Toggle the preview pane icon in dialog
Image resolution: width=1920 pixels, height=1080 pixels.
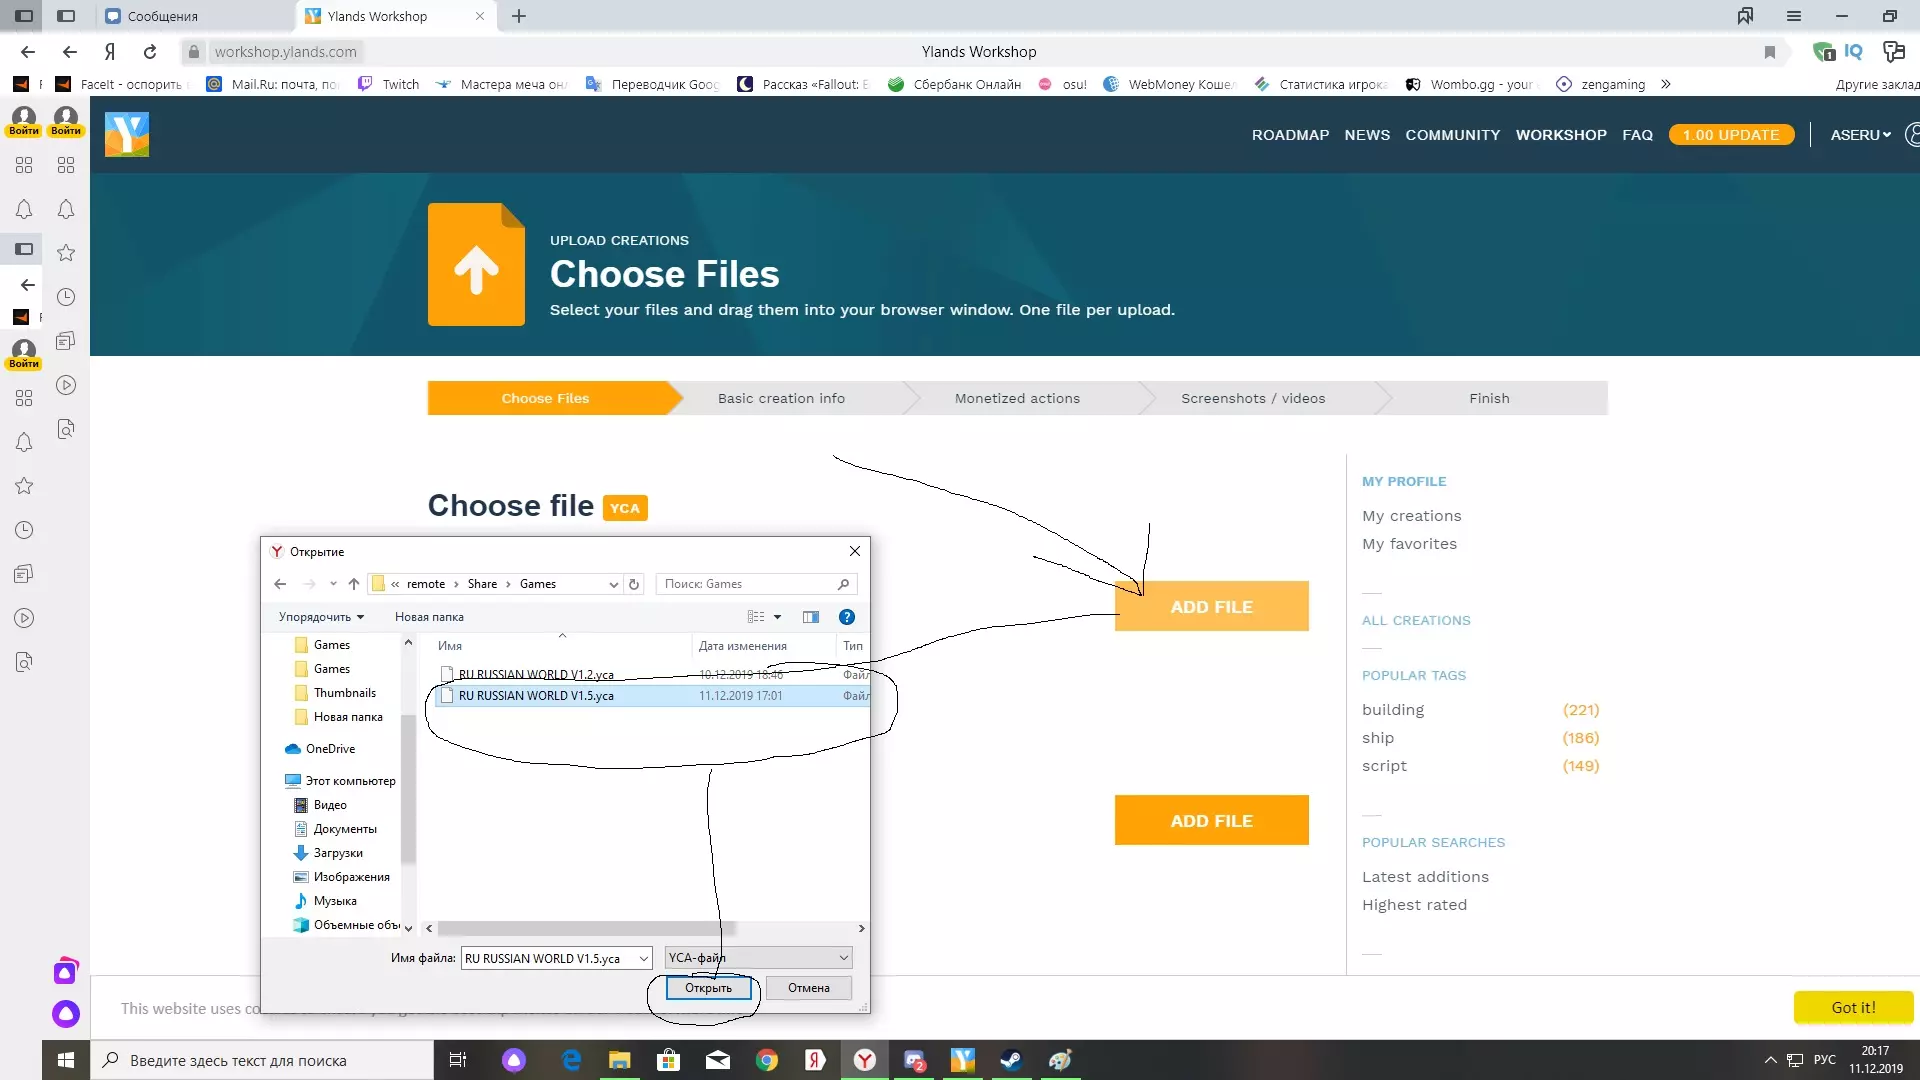[x=810, y=617]
